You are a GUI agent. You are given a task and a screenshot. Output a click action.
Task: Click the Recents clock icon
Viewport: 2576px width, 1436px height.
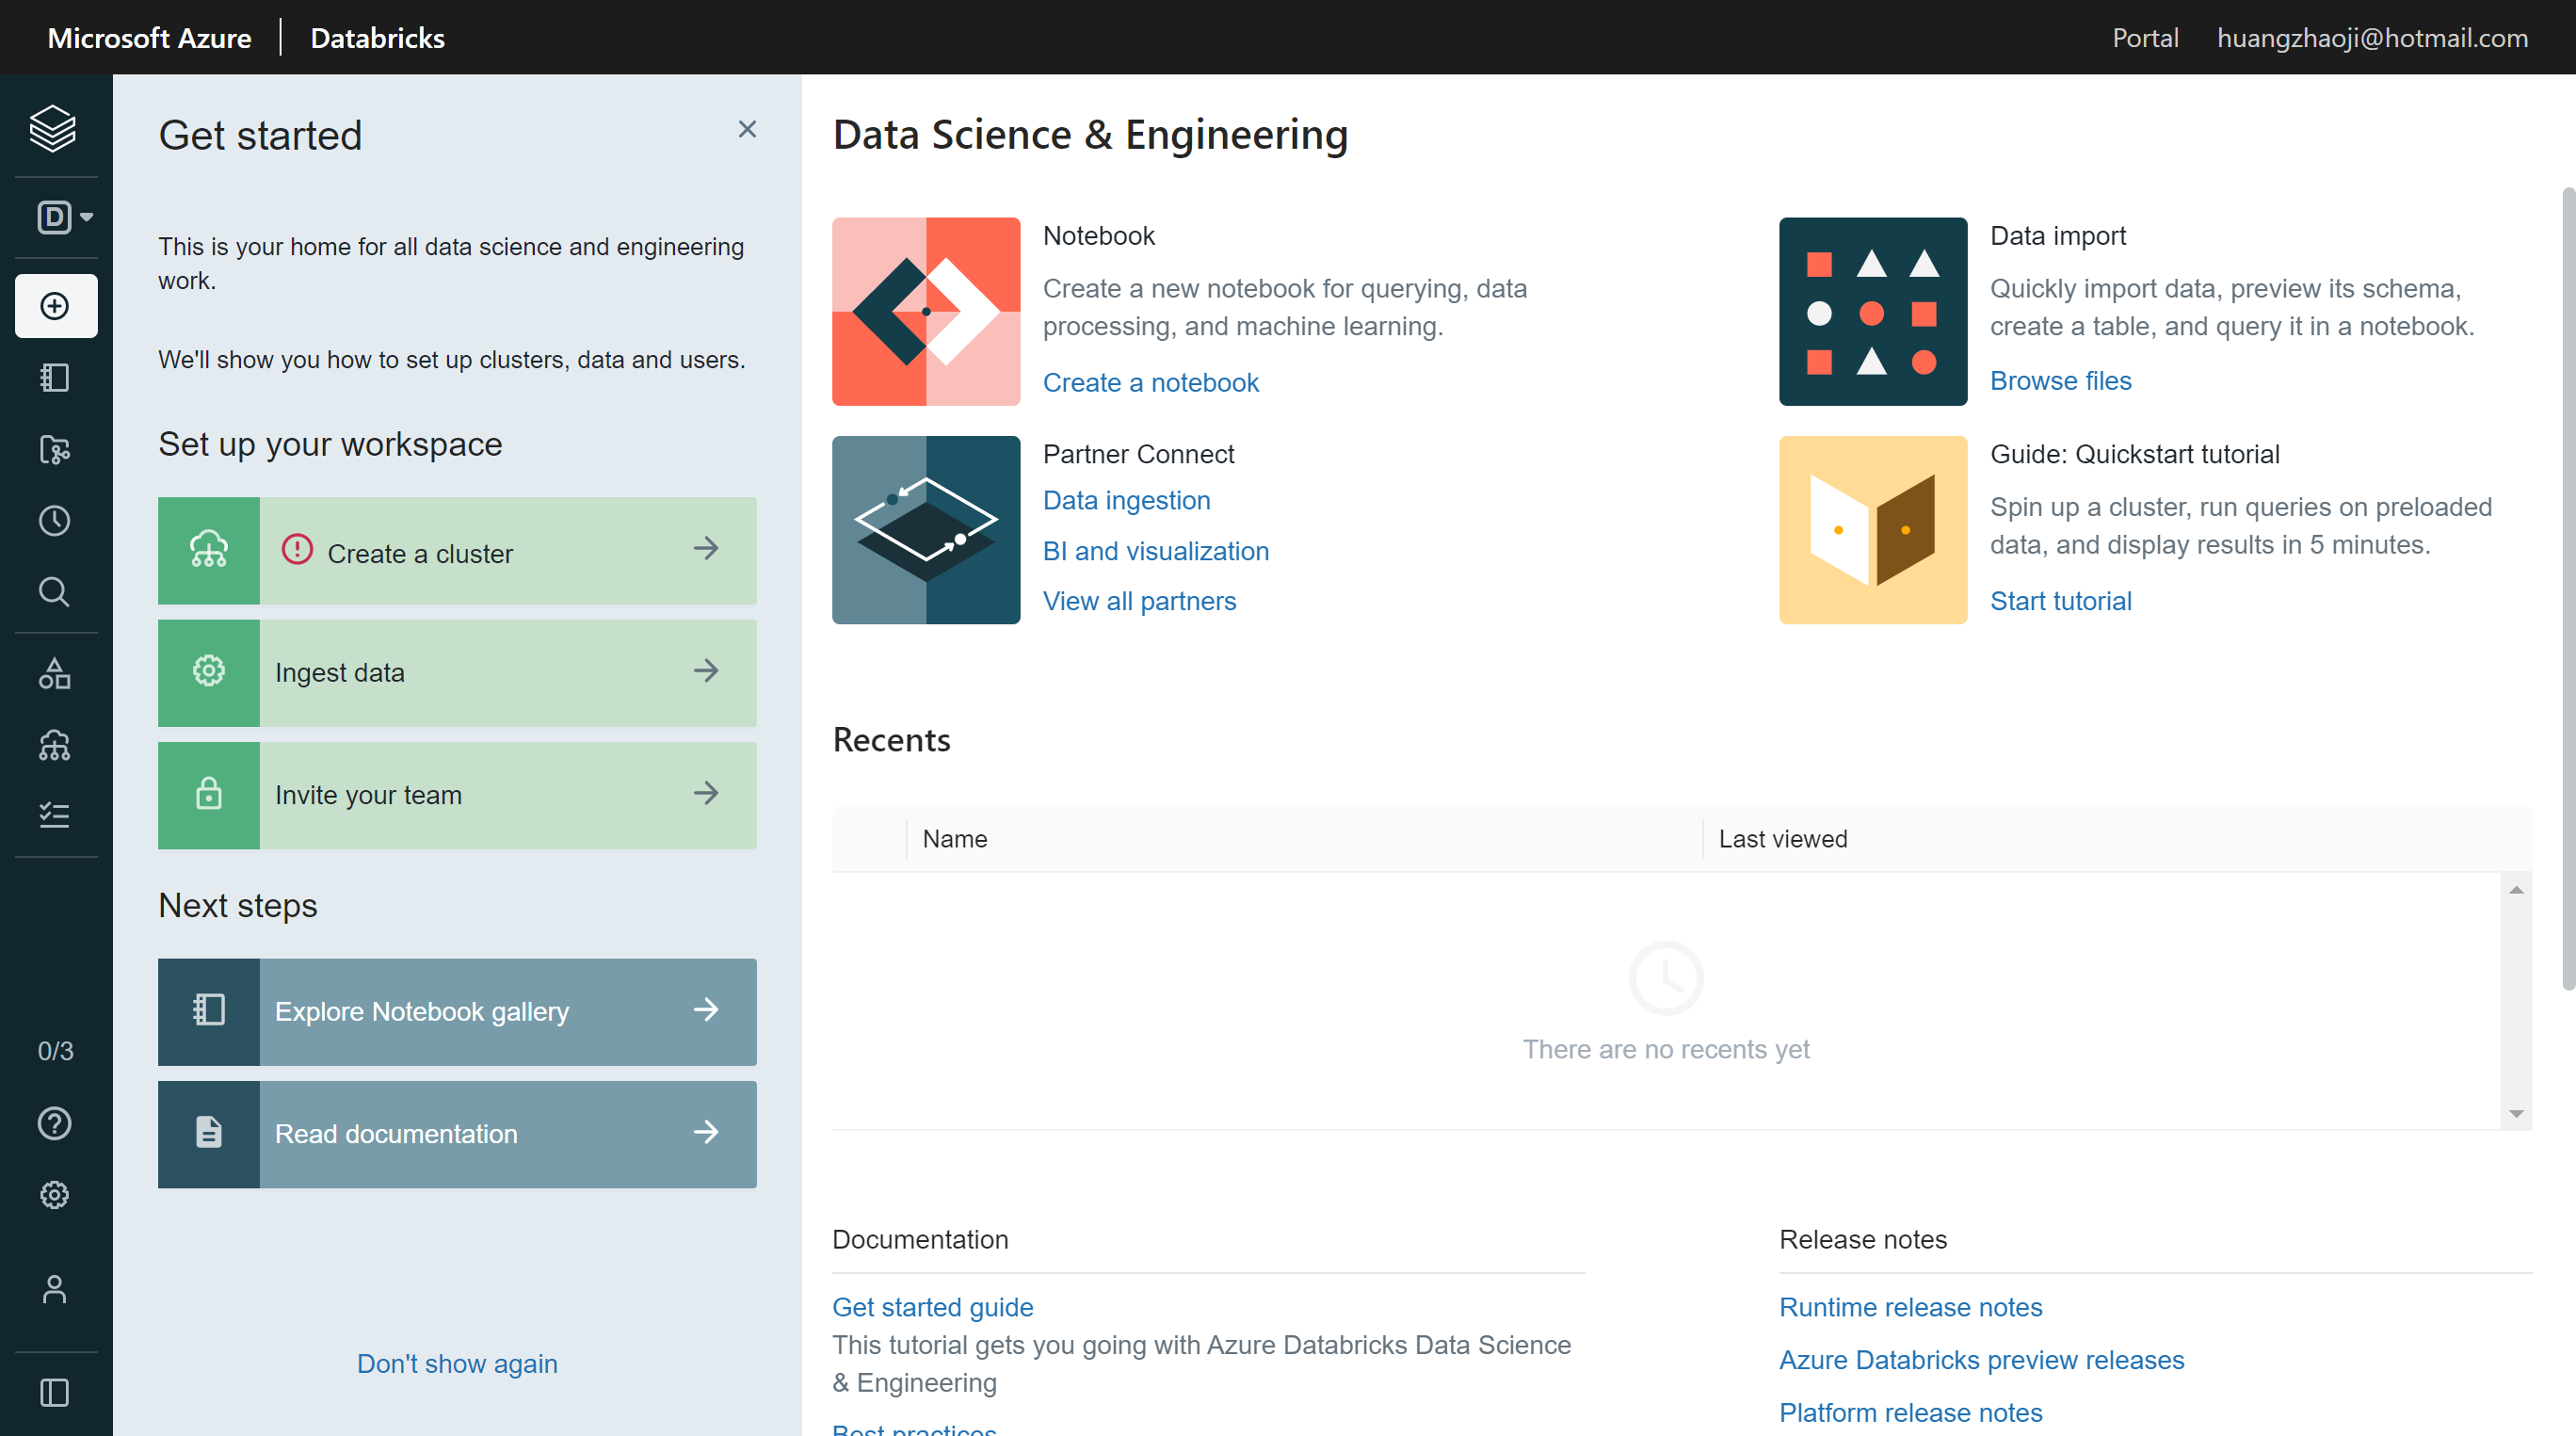[54, 520]
